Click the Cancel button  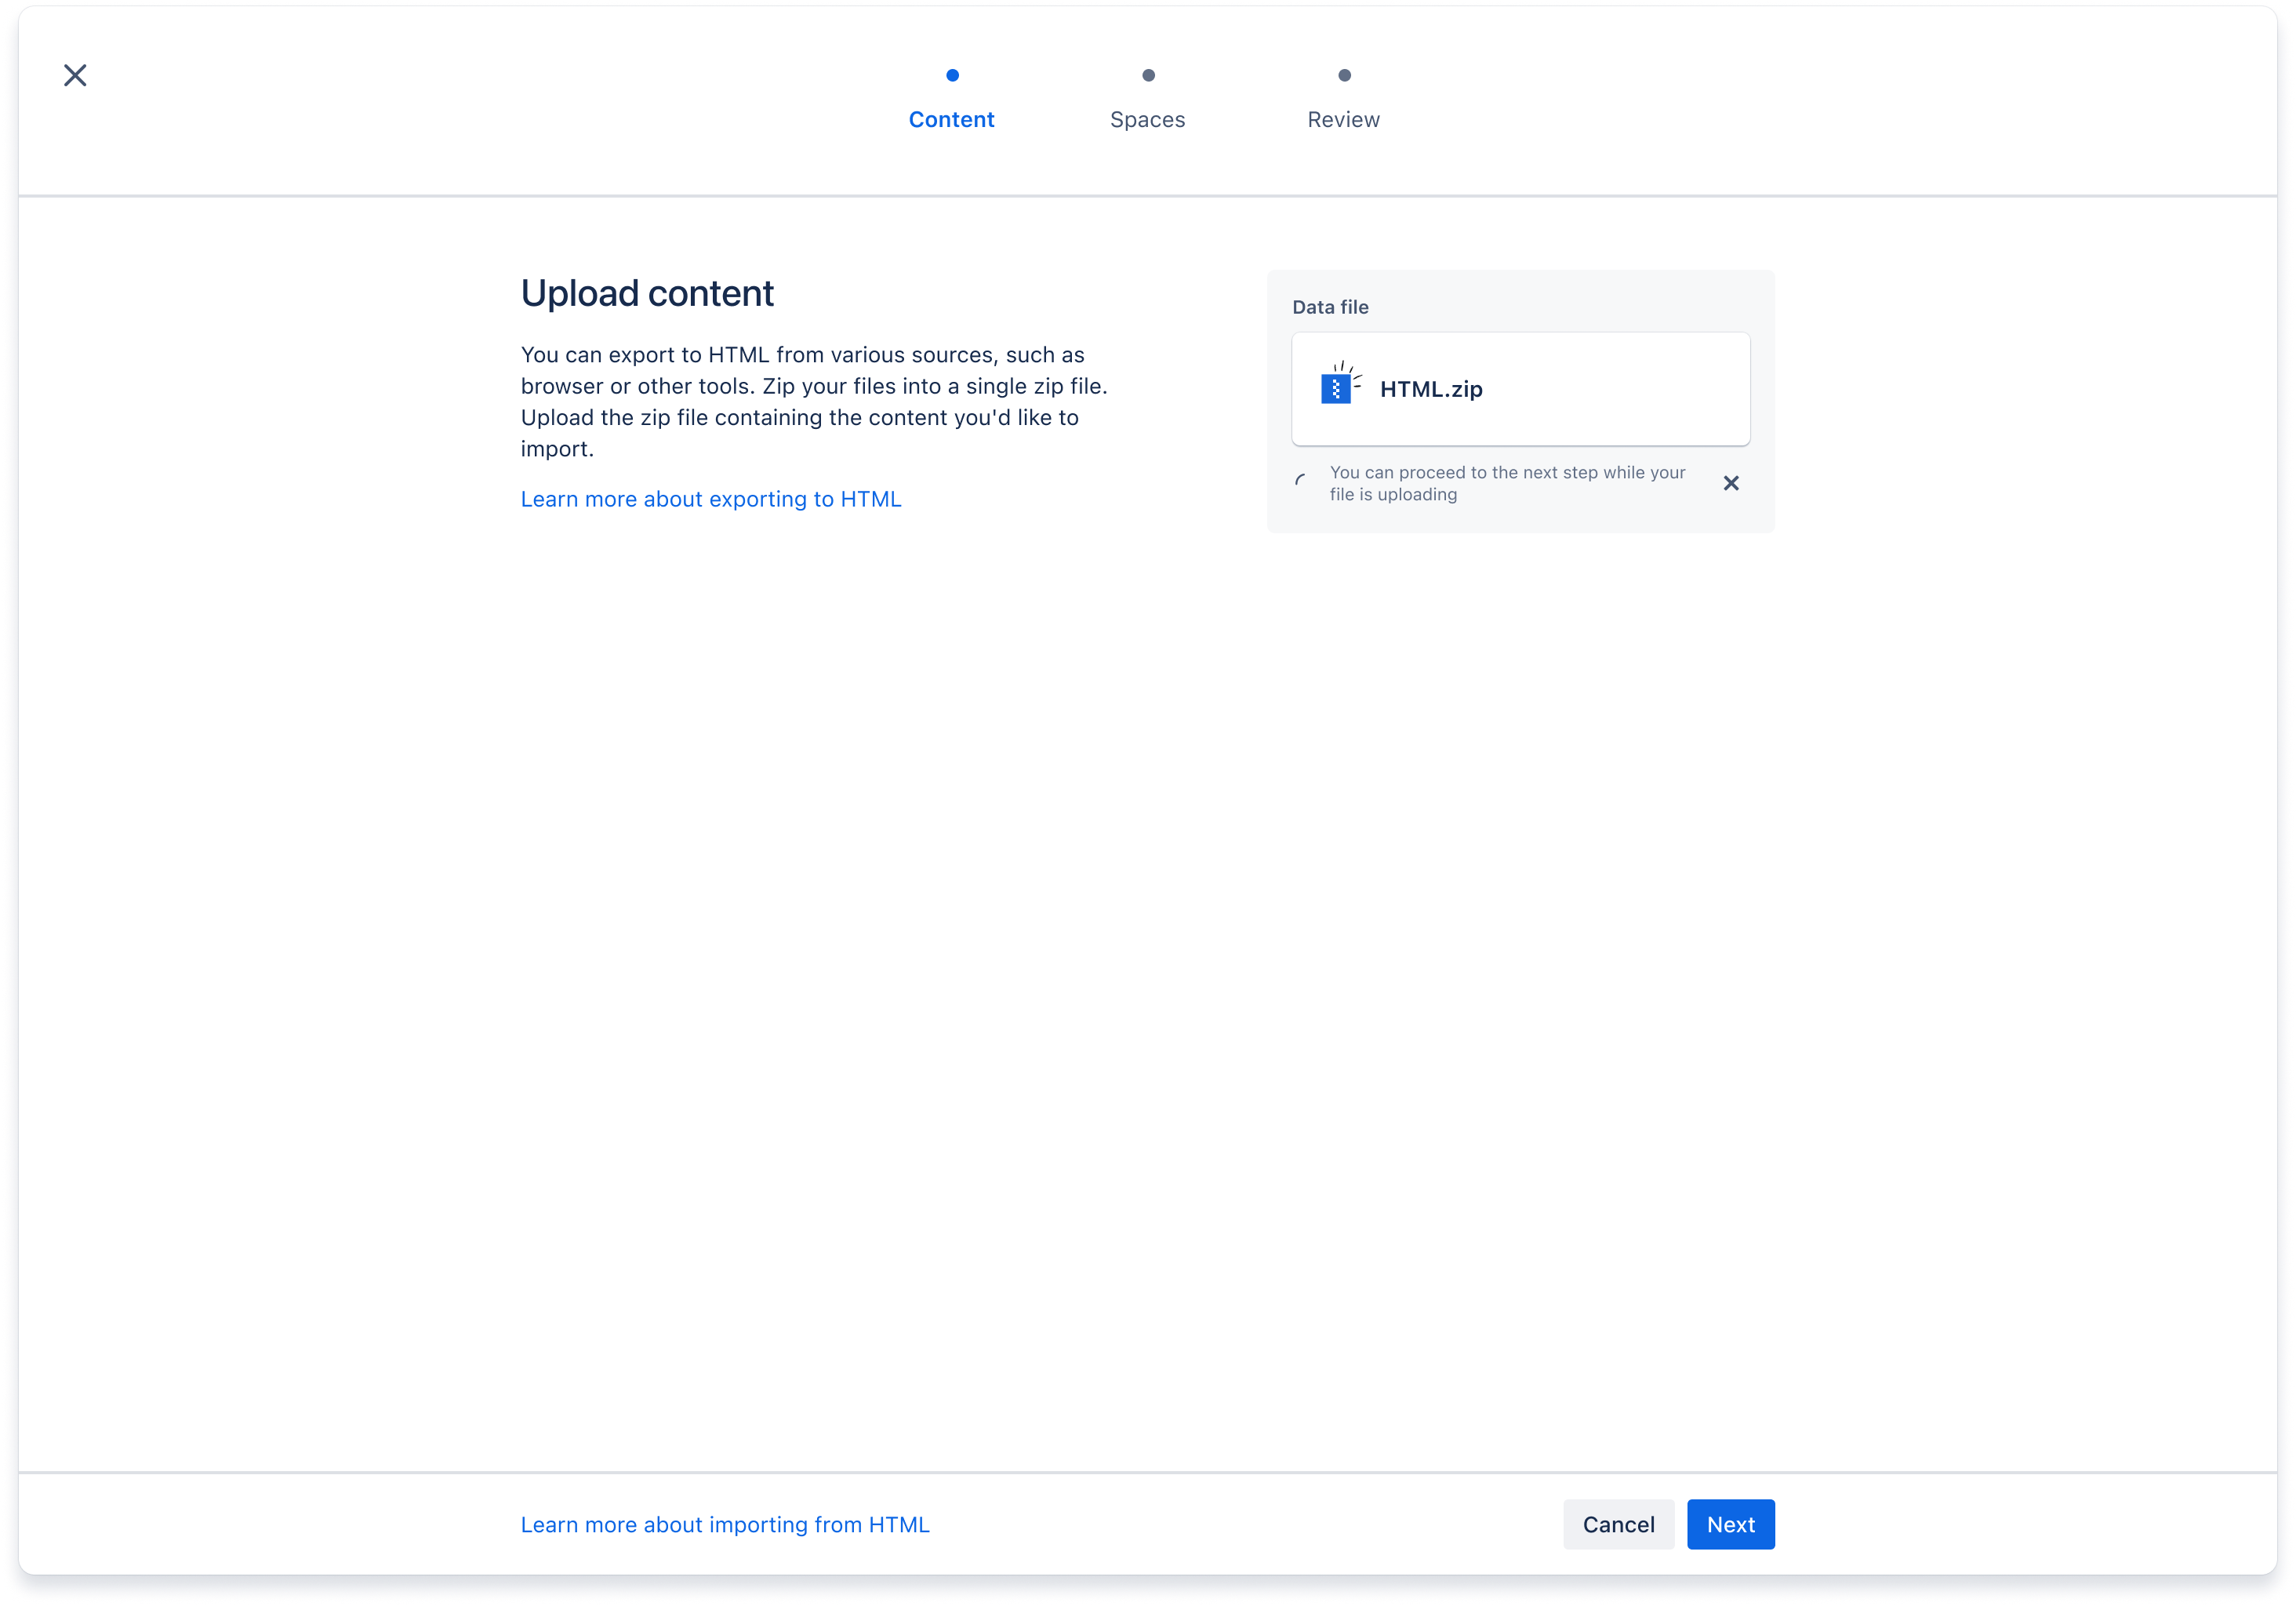tap(1618, 1524)
